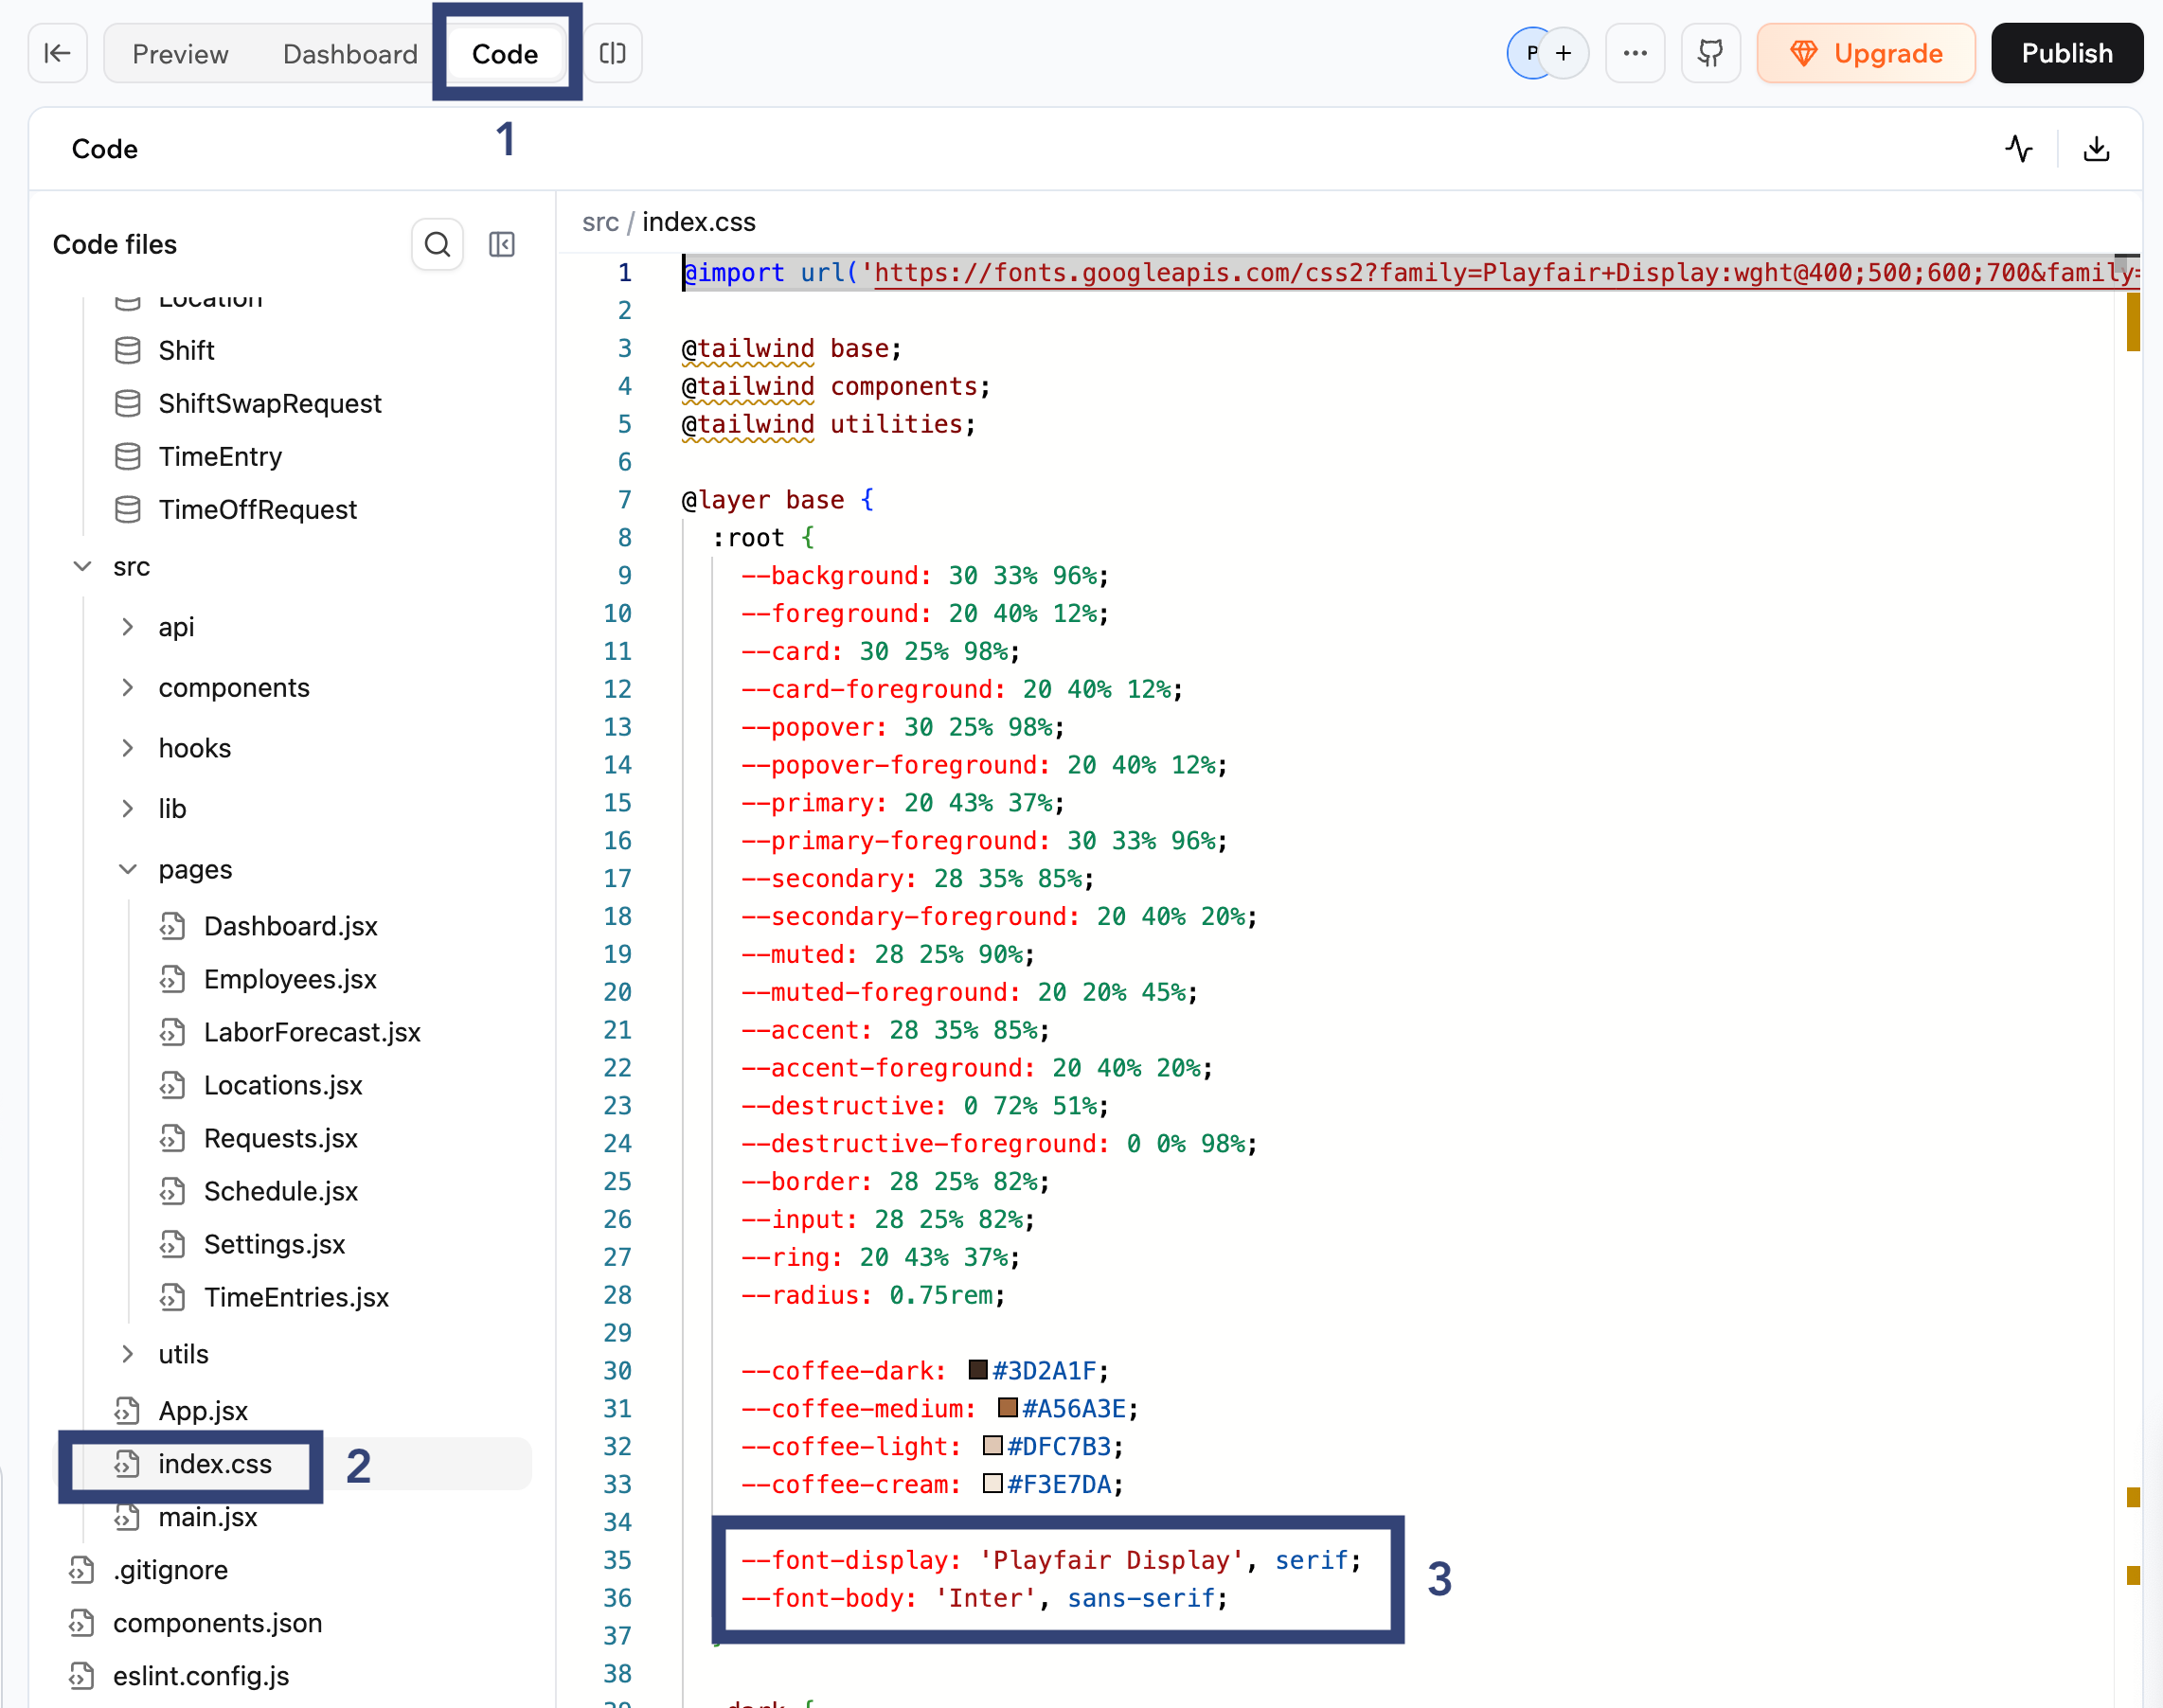Image resolution: width=2163 pixels, height=1708 pixels.
Task: Select the TimeOffRequest entity icon
Action: (x=128, y=509)
